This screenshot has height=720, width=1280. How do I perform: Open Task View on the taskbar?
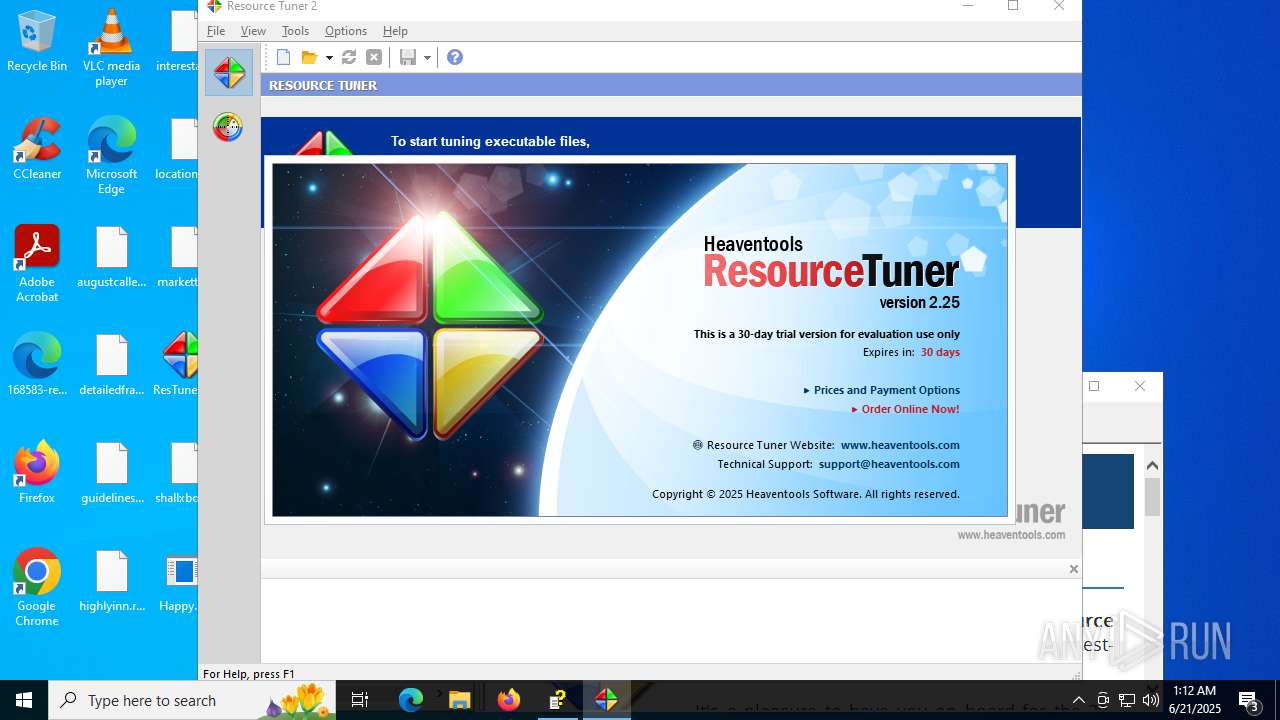pos(360,700)
